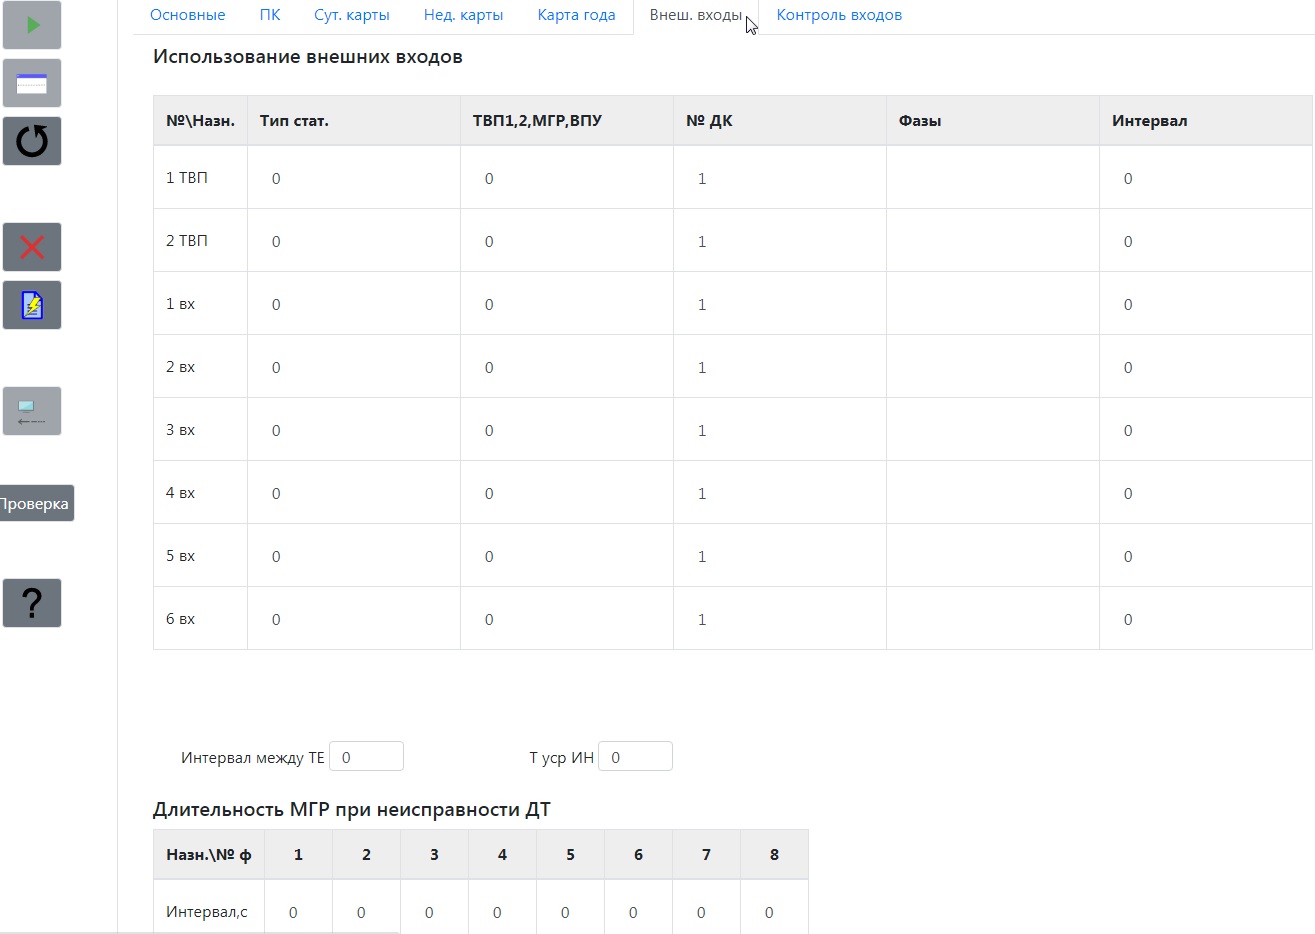The image size is (1315, 934).
Task: Open the Нед. карты tab
Action: 463,15
